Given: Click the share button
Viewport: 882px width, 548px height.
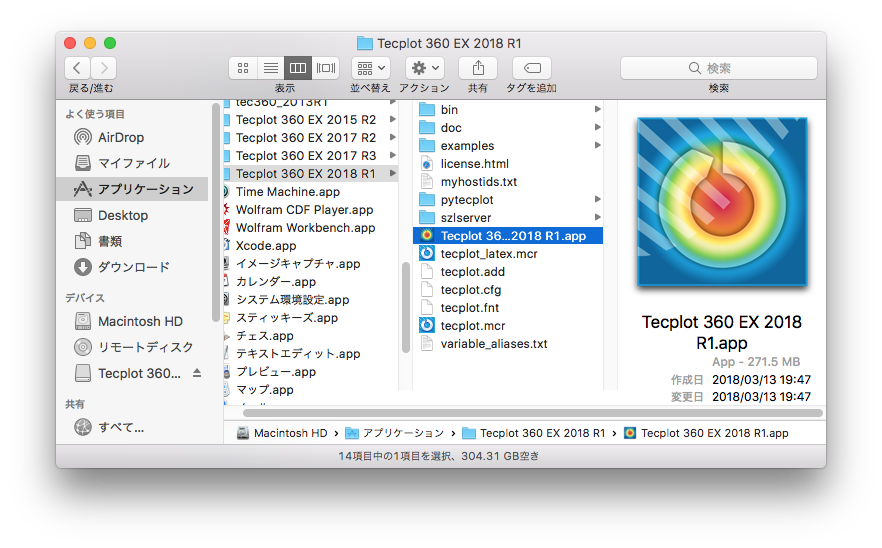Looking at the screenshot, I should 478,68.
